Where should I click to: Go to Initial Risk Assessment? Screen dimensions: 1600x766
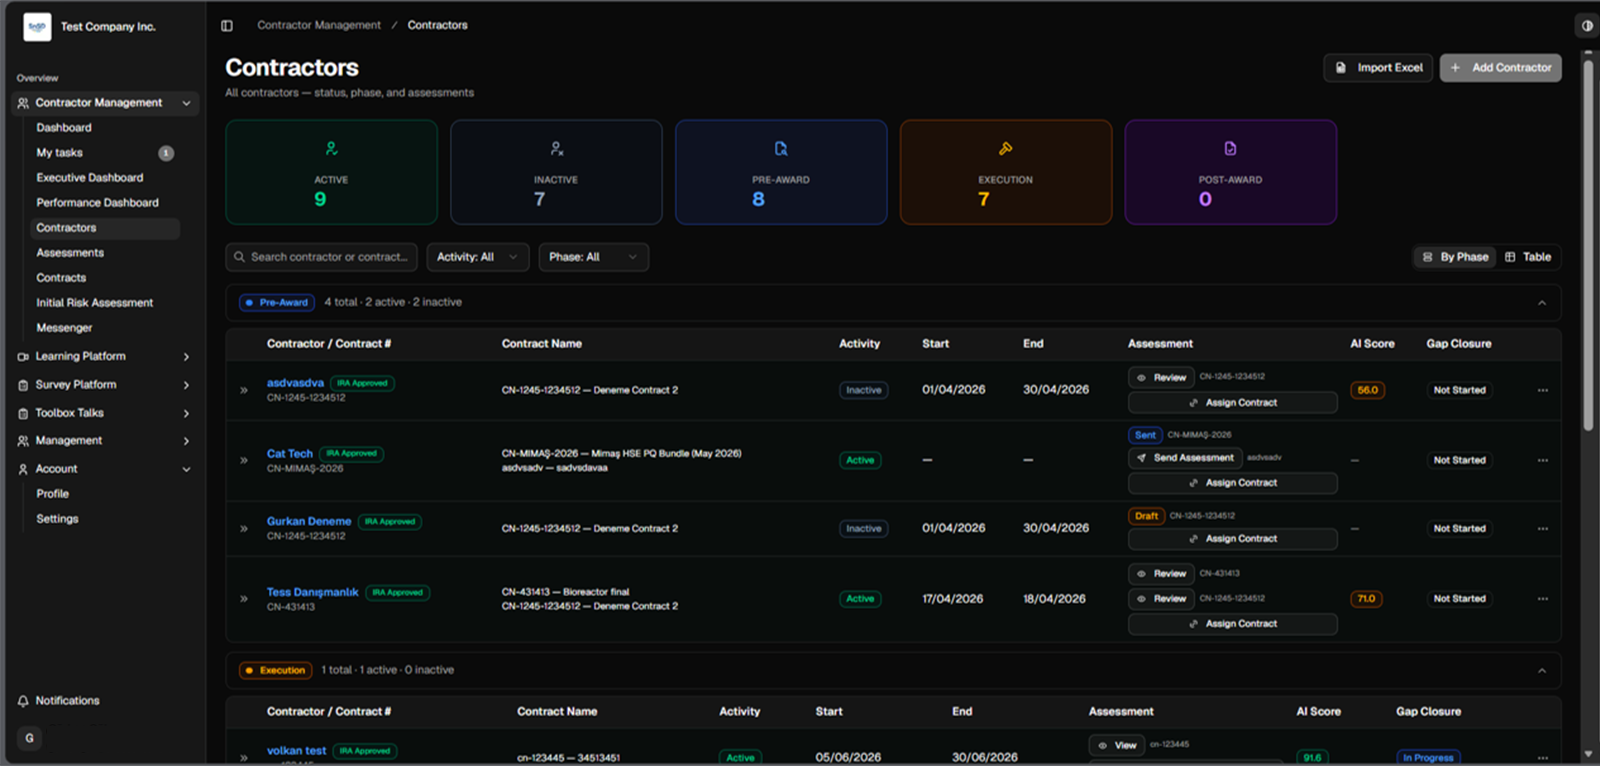point(95,303)
